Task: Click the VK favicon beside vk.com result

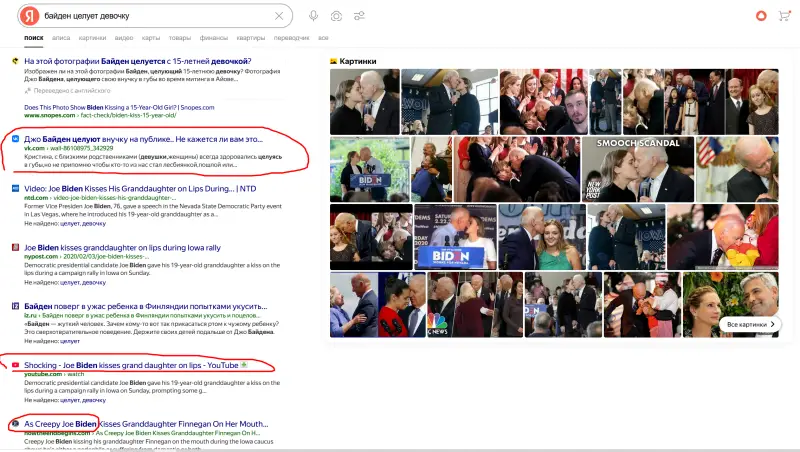Action: pos(15,139)
